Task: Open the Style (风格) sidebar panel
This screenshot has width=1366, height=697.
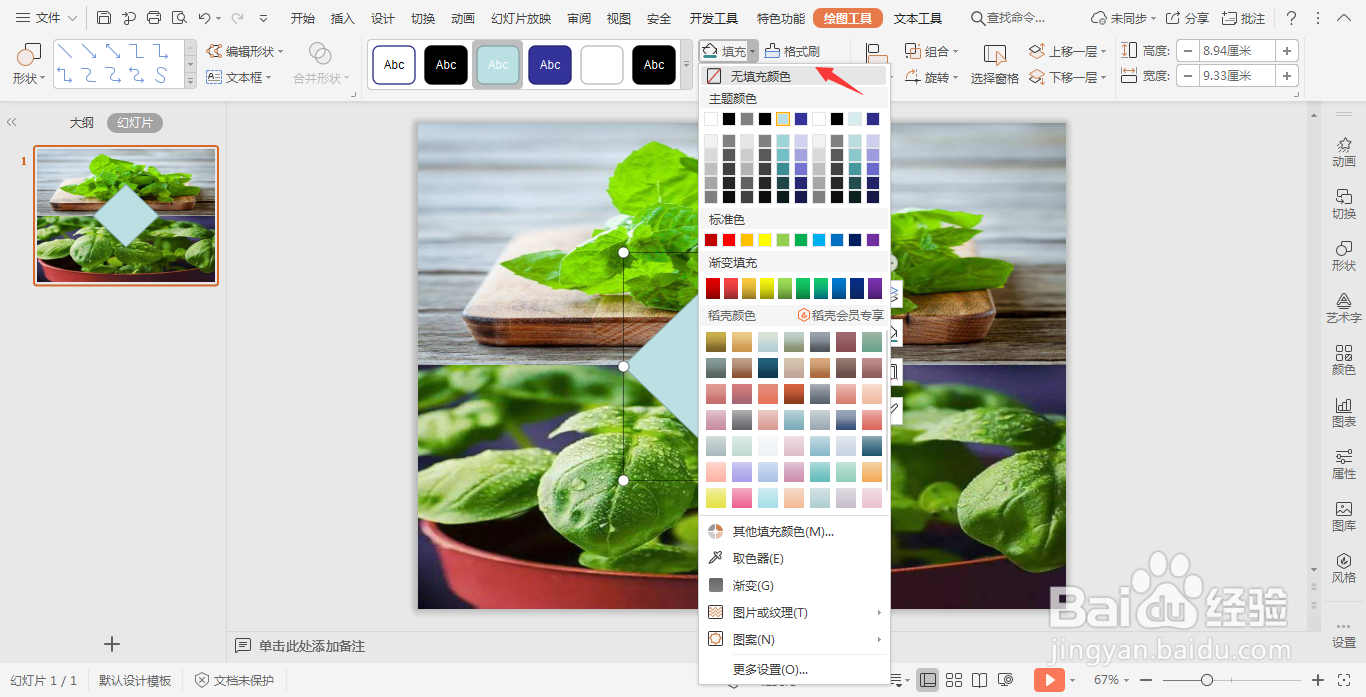Action: (1344, 566)
